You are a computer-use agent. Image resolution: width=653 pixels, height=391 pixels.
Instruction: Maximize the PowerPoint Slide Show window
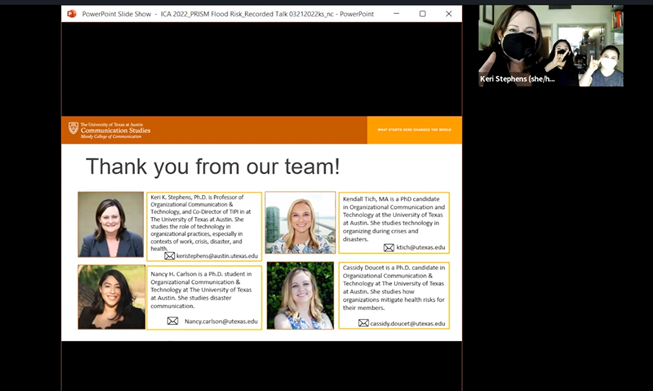422,14
